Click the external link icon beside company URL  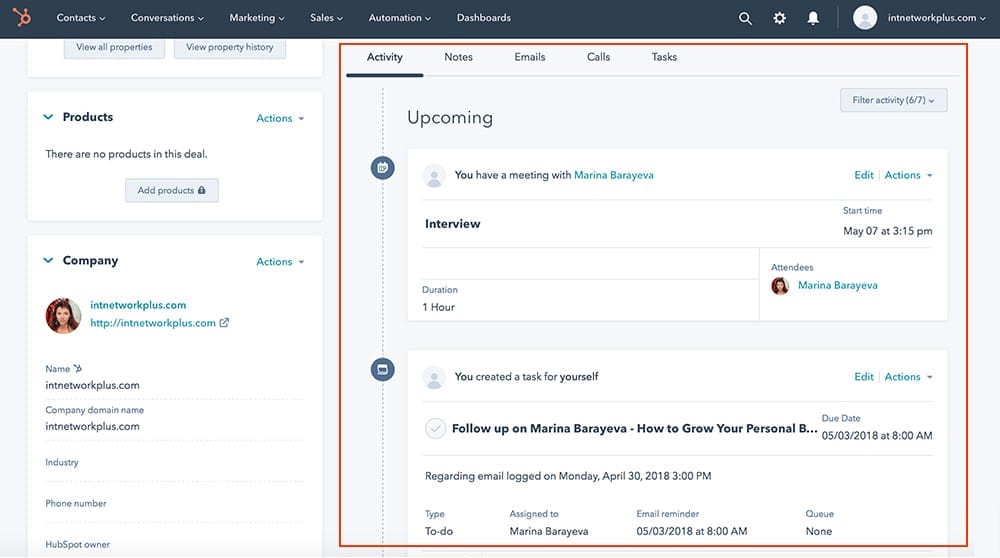[224, 323]
